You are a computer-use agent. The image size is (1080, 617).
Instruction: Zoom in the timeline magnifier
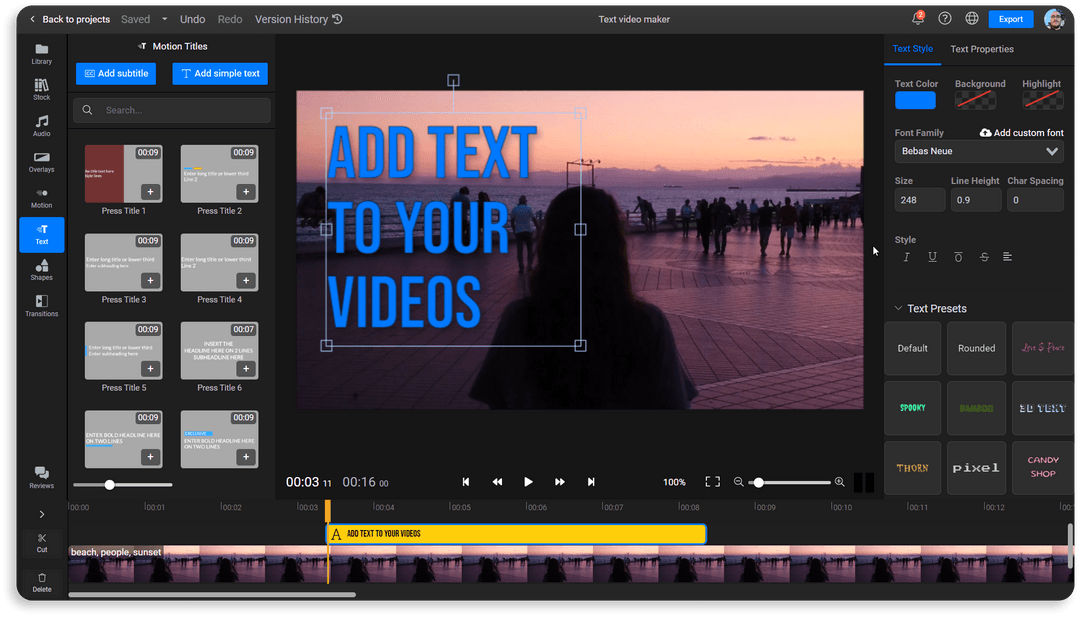pyautogui.click(x=840, y=482)
